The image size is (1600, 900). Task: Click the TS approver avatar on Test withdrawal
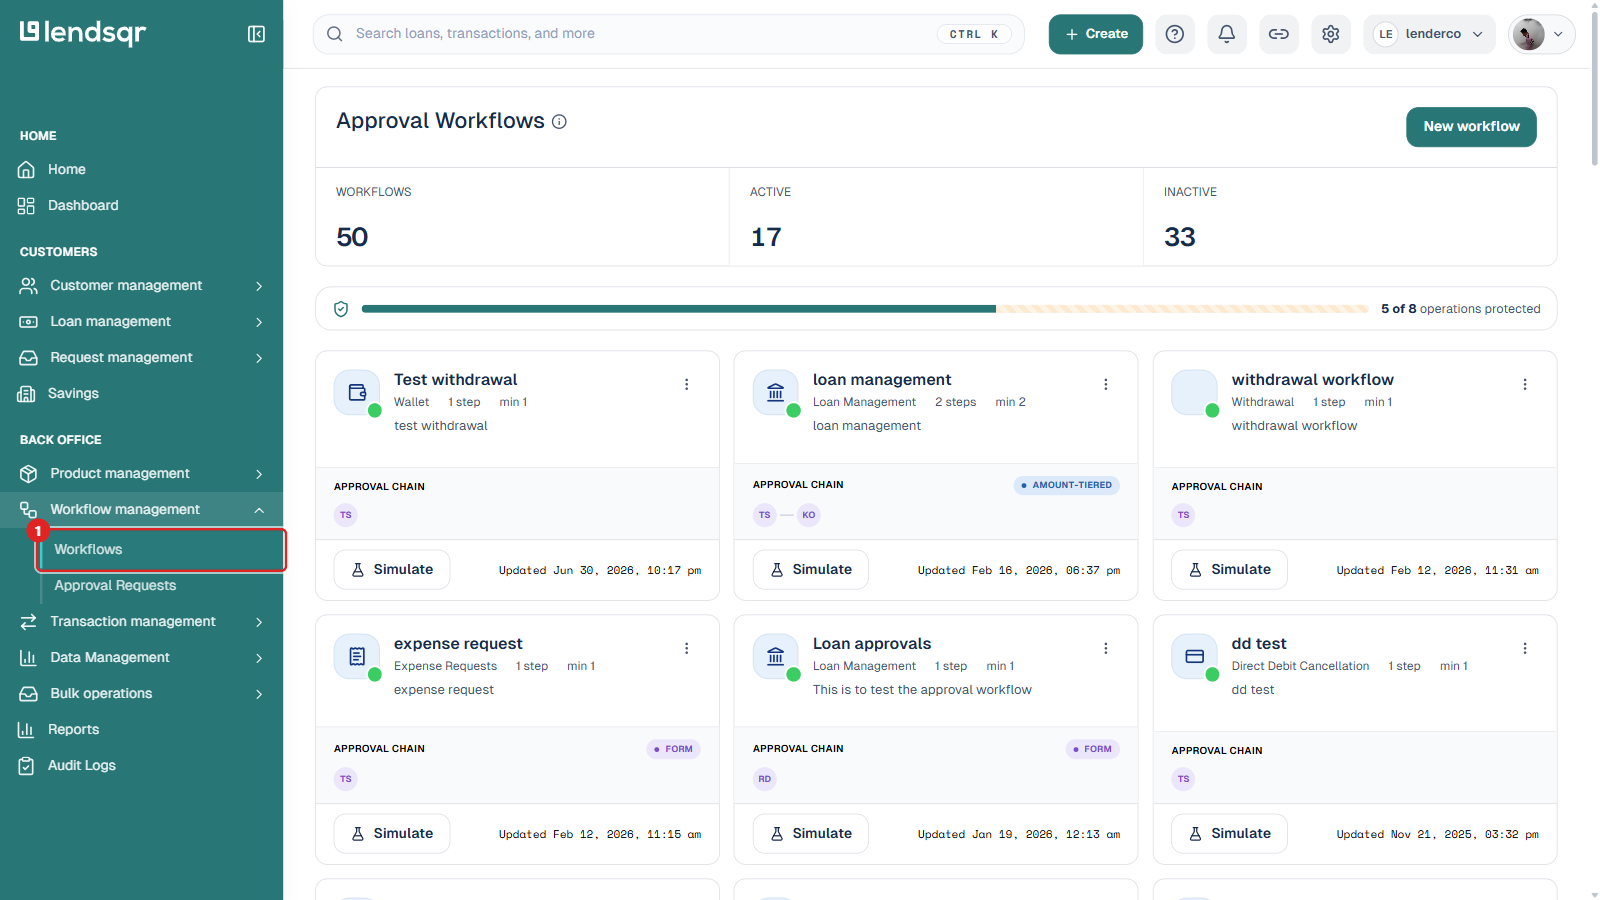pos(346,515)
